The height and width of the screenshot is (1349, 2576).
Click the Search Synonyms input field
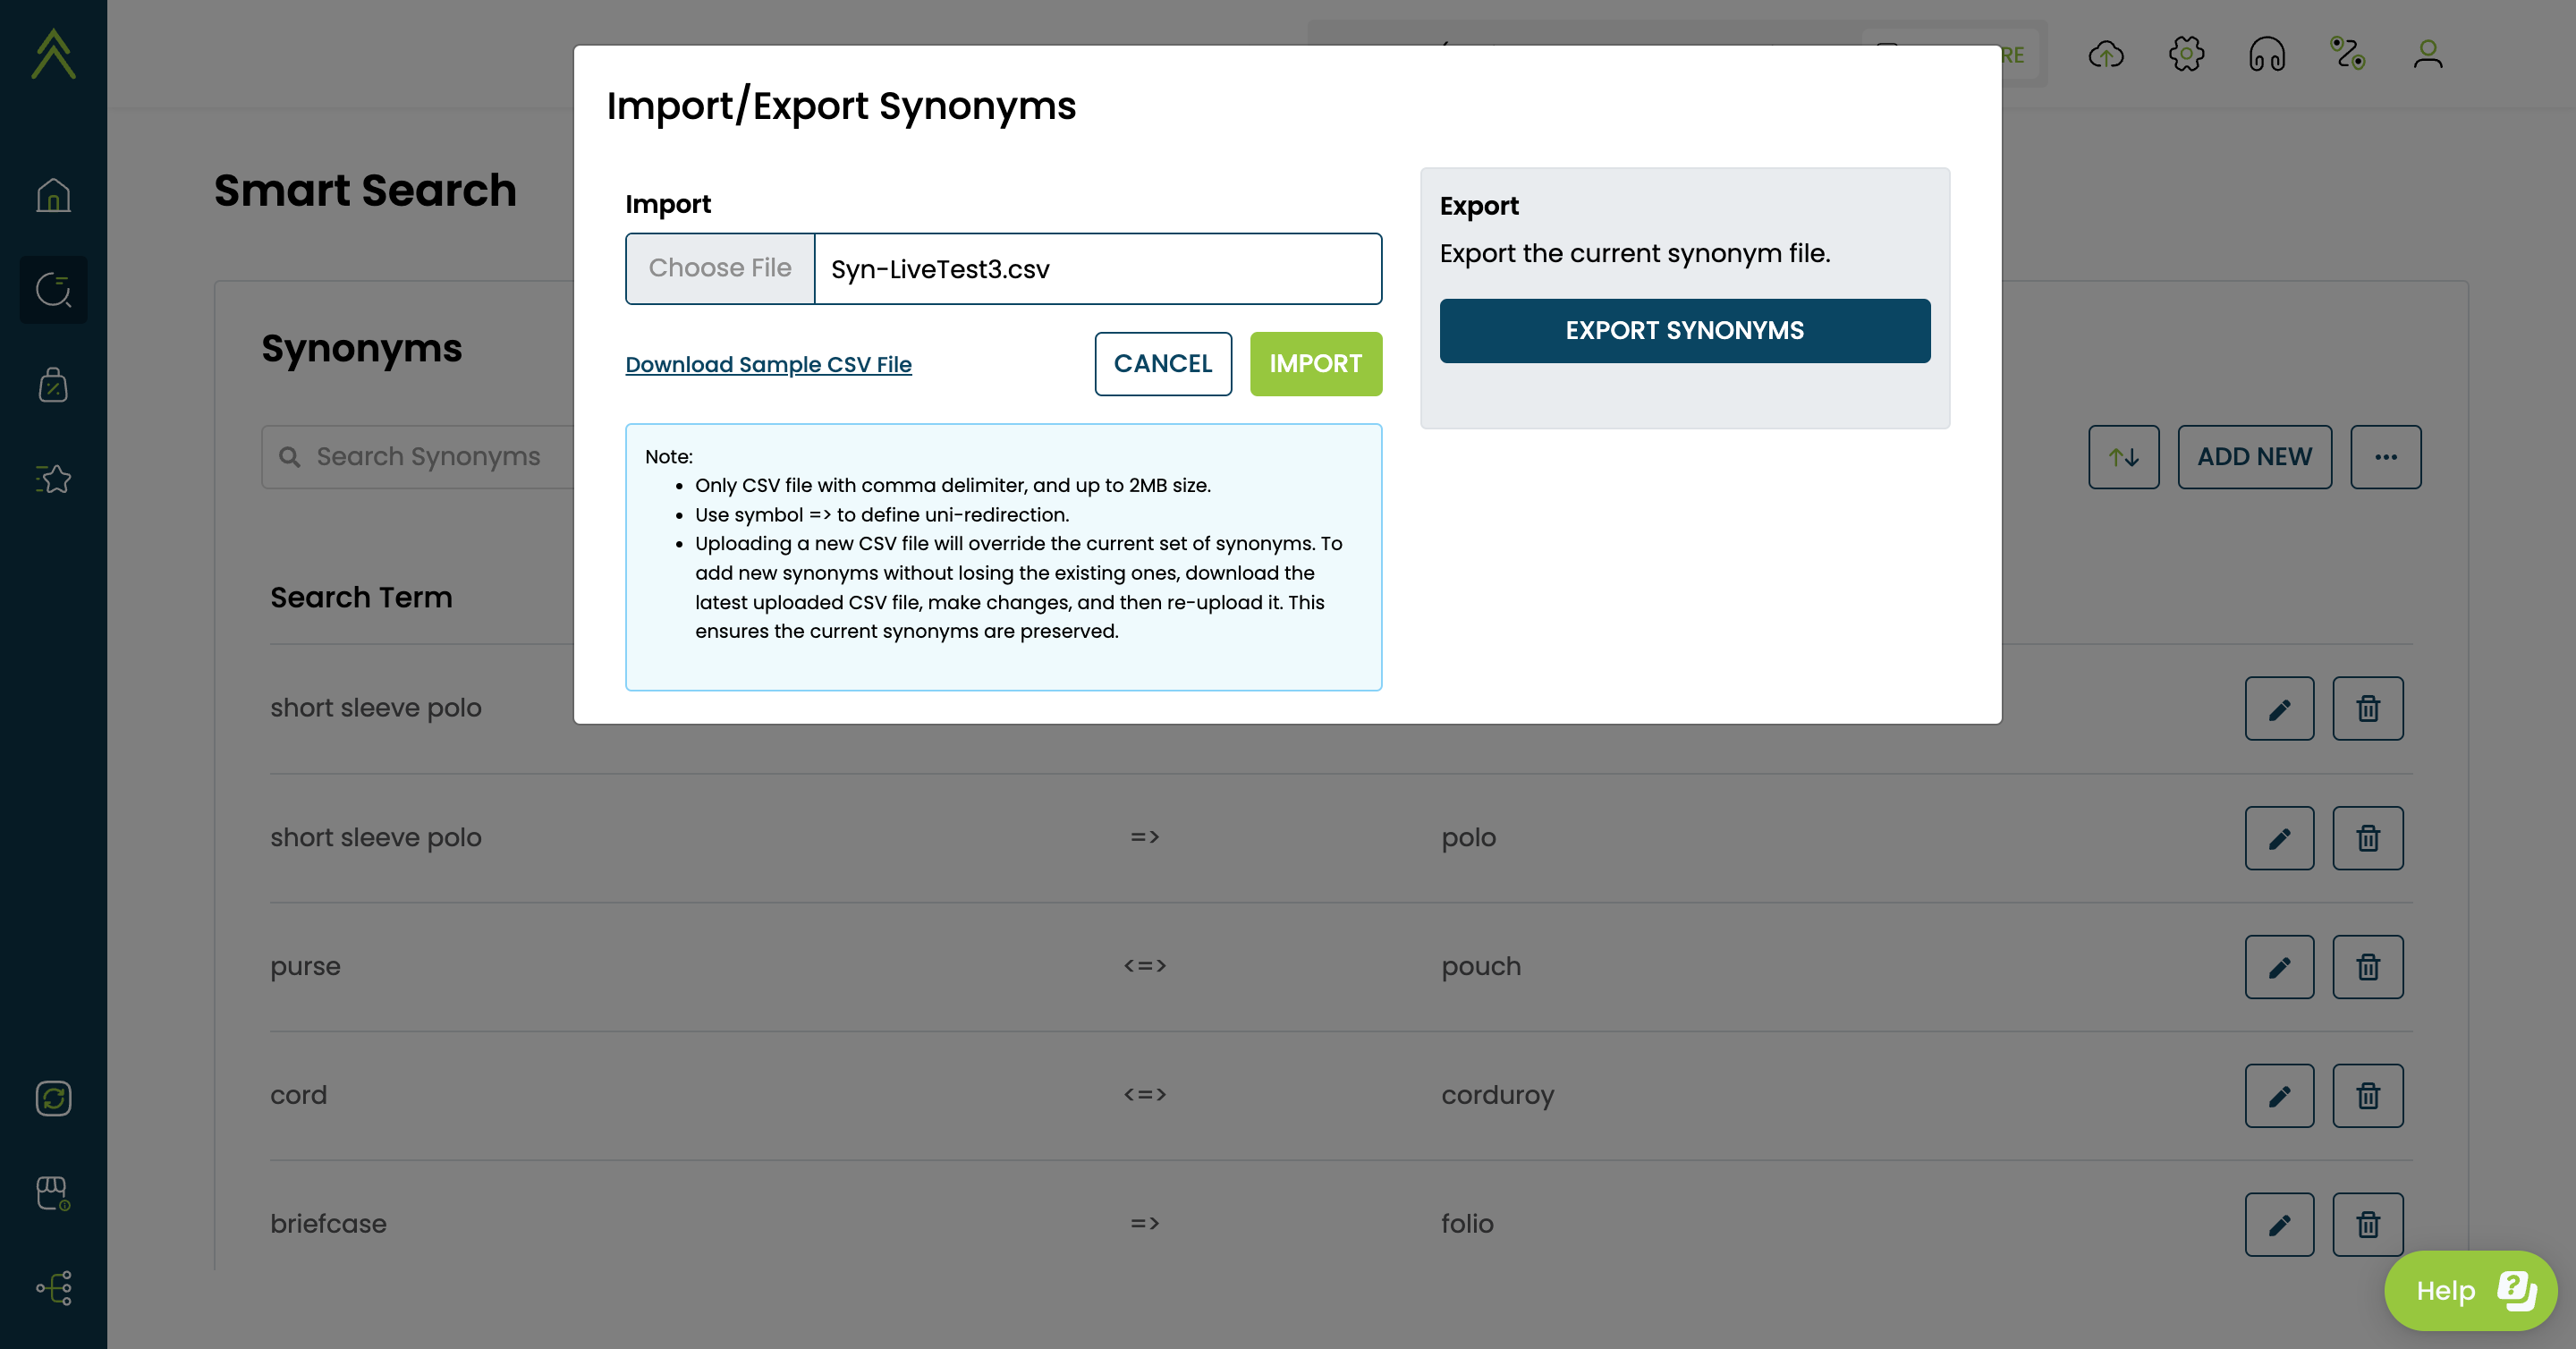pos(430,457)
